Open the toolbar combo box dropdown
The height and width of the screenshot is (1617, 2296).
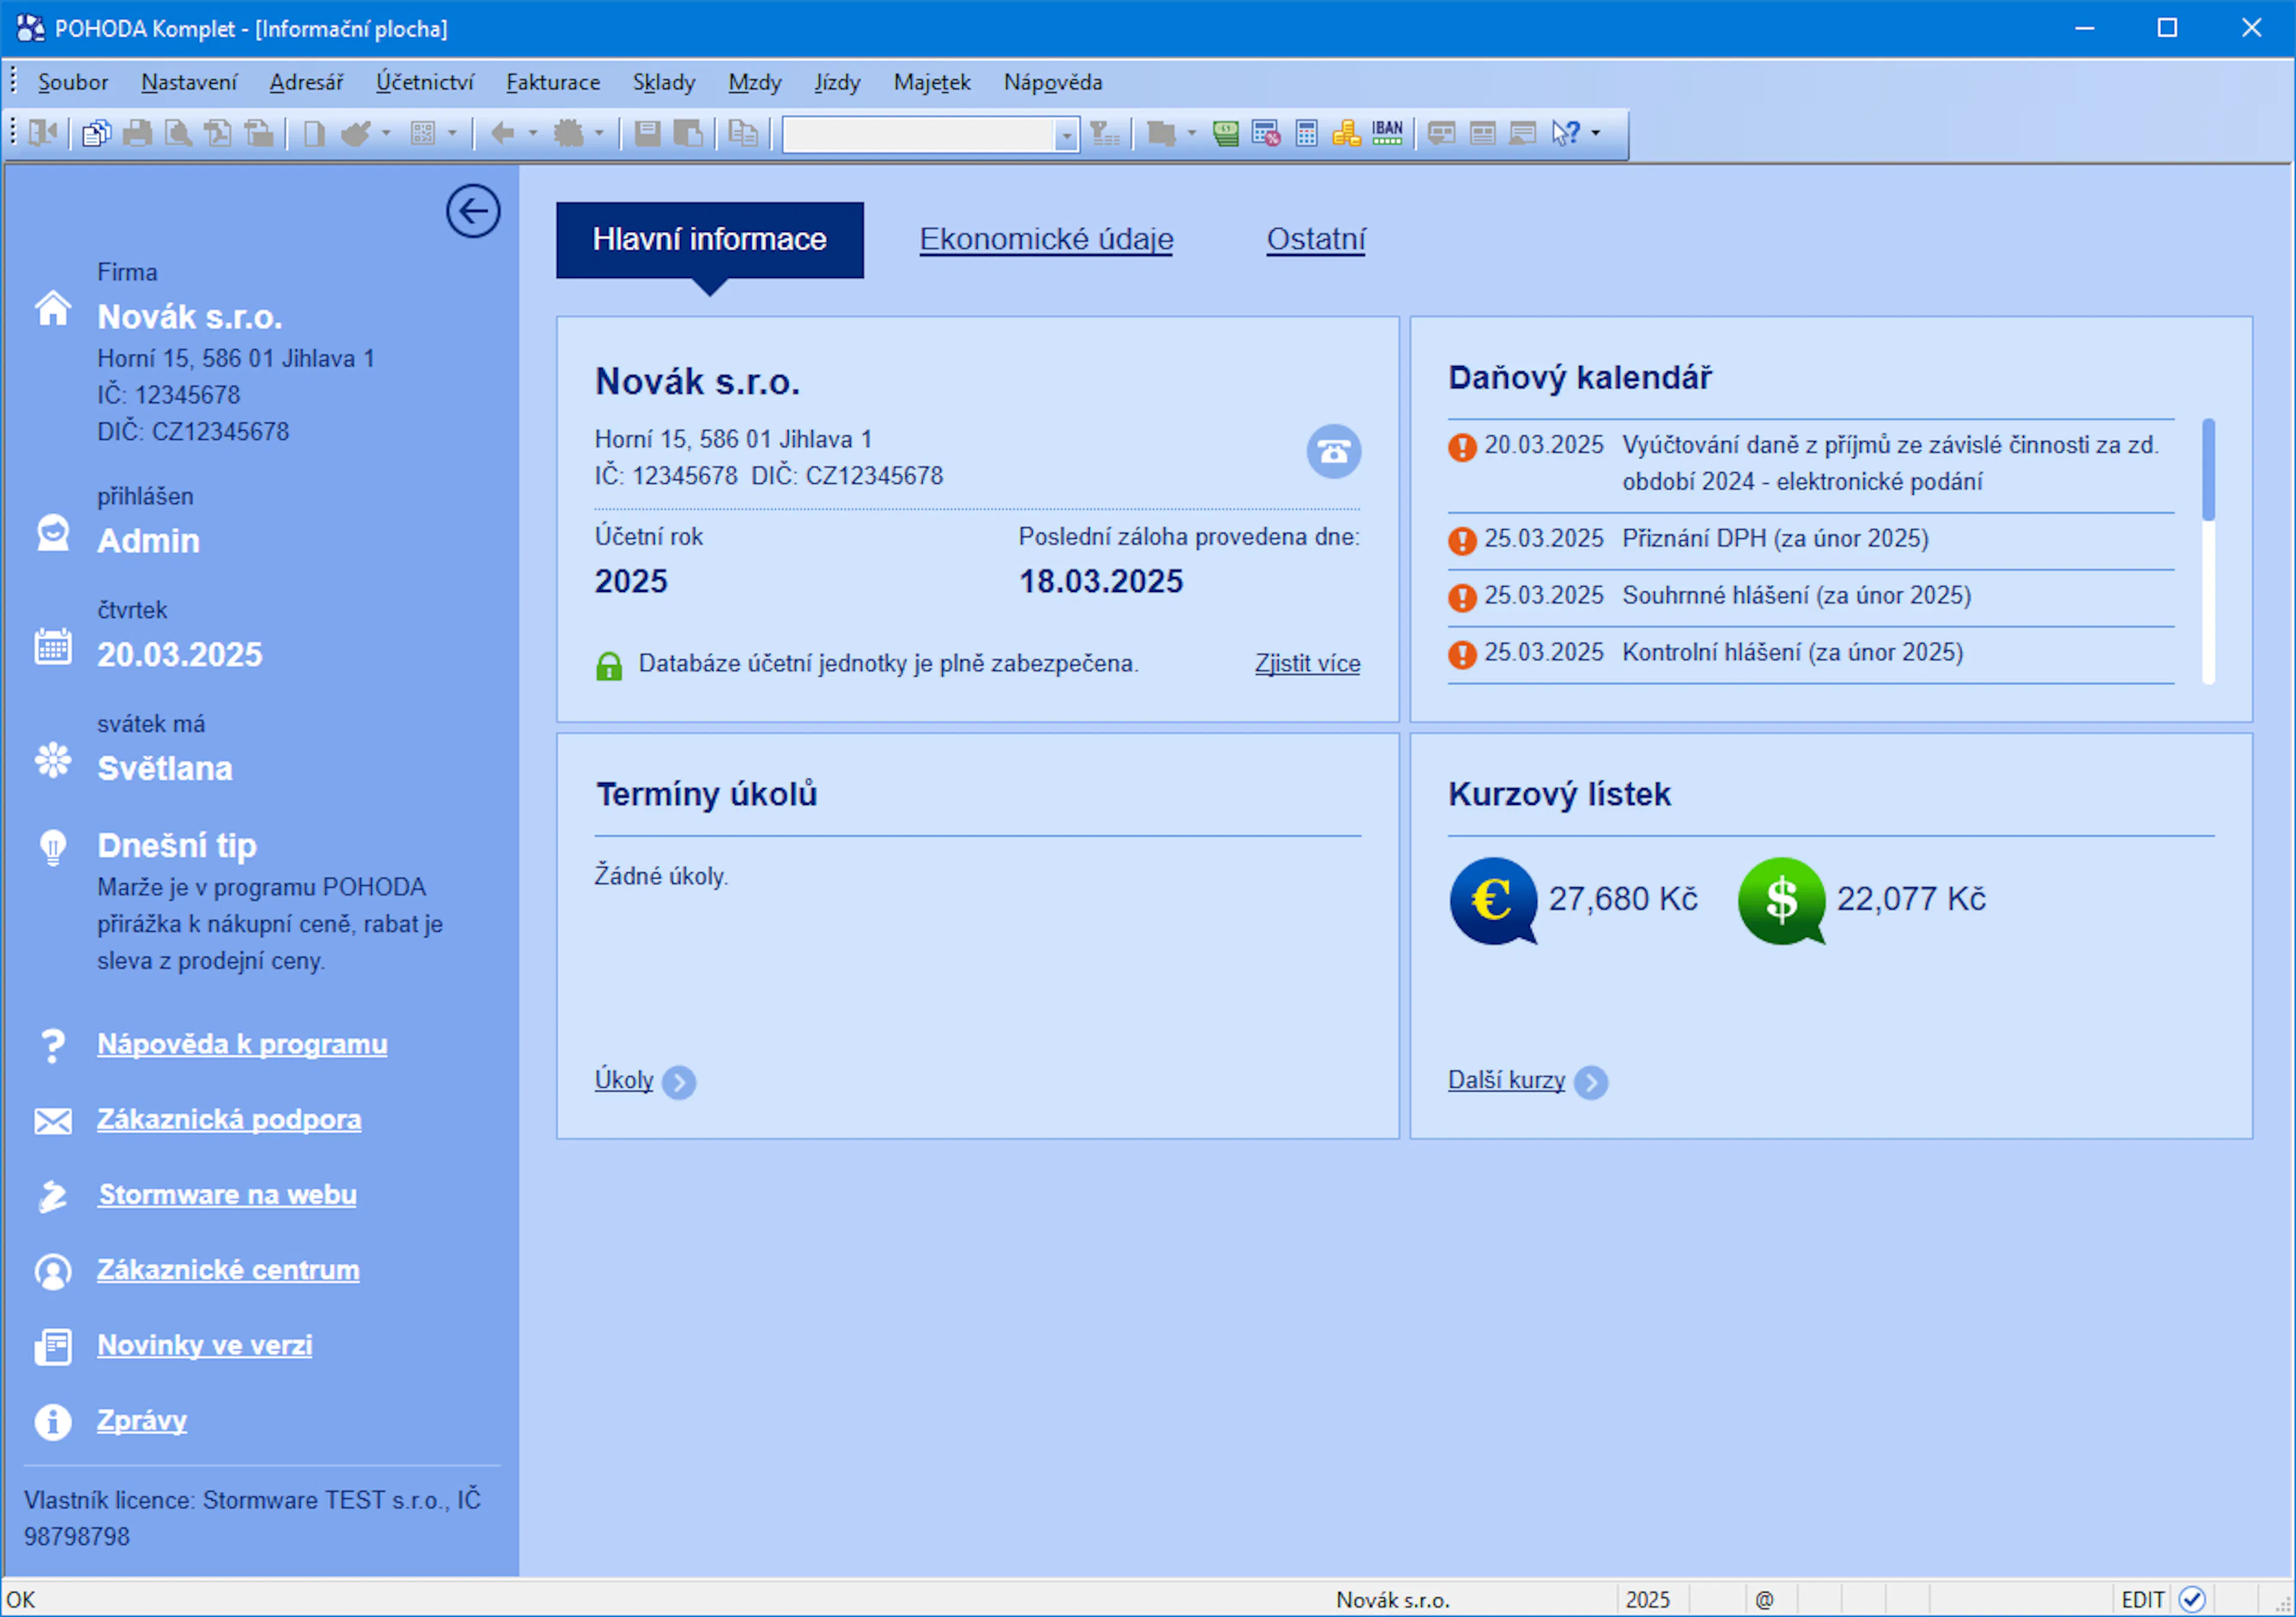(1066, 134)
